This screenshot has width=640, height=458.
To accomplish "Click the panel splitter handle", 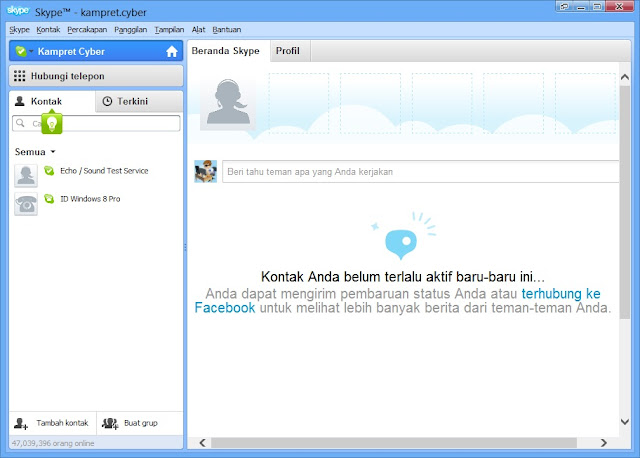I will [x=185, y=247].
